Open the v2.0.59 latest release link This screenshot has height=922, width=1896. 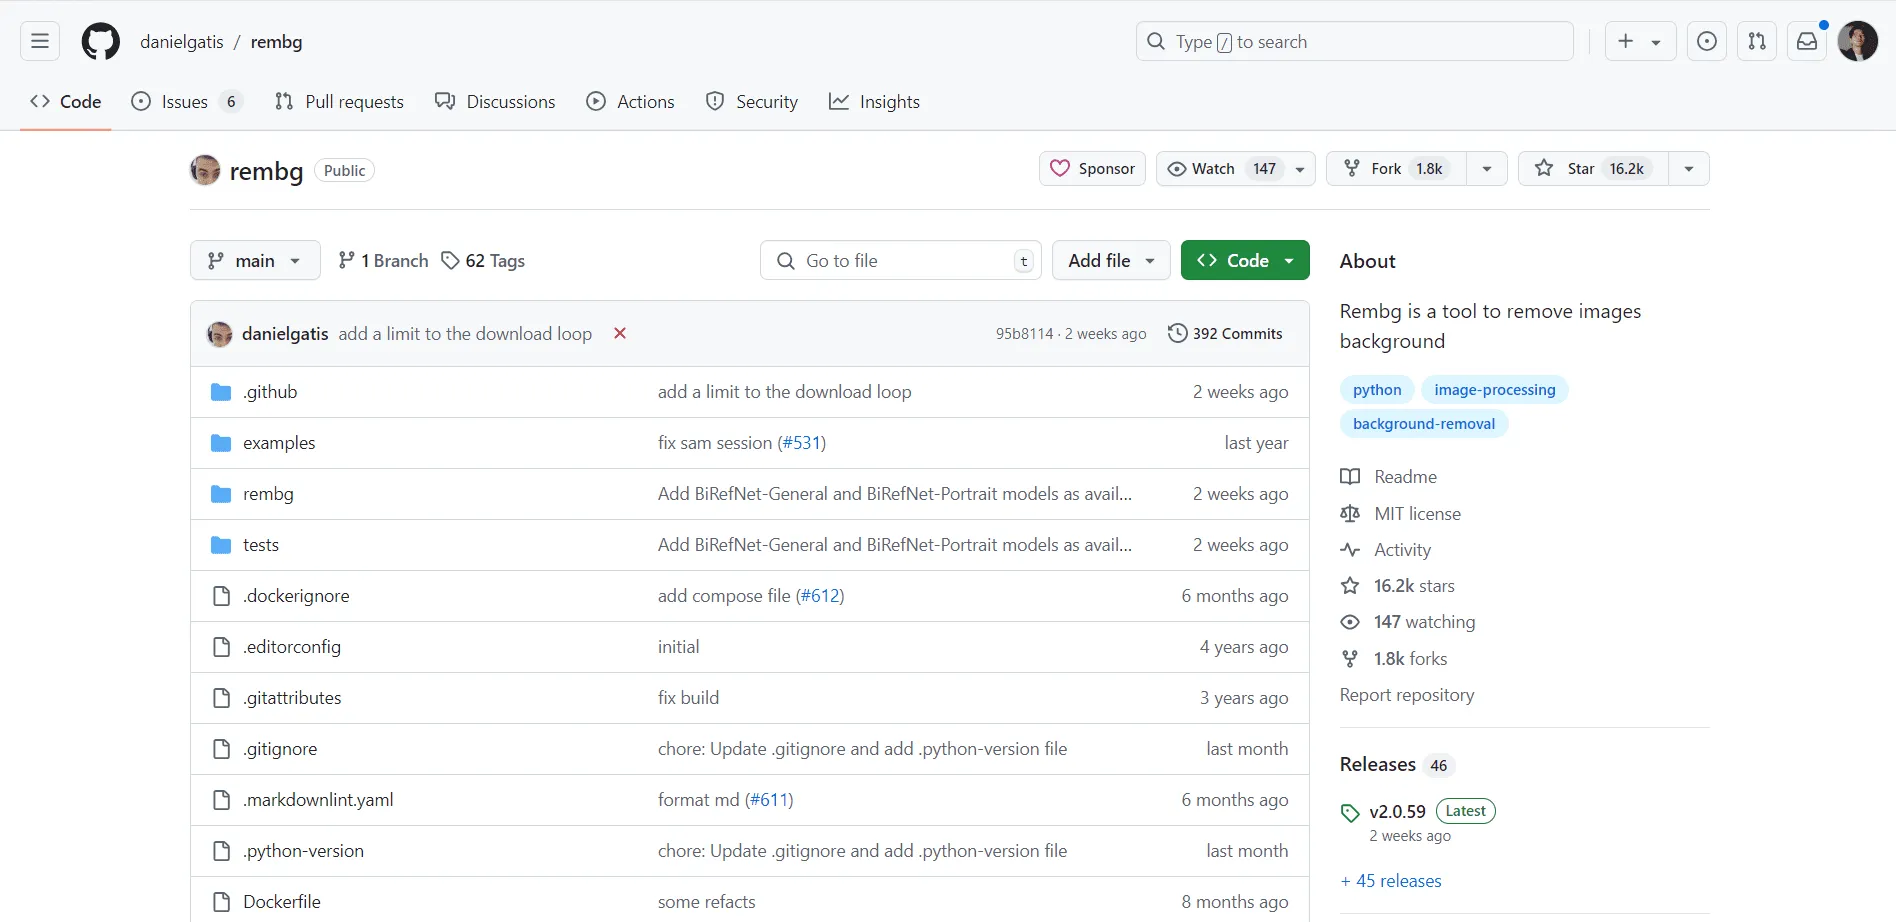[x=1396, y=811]
